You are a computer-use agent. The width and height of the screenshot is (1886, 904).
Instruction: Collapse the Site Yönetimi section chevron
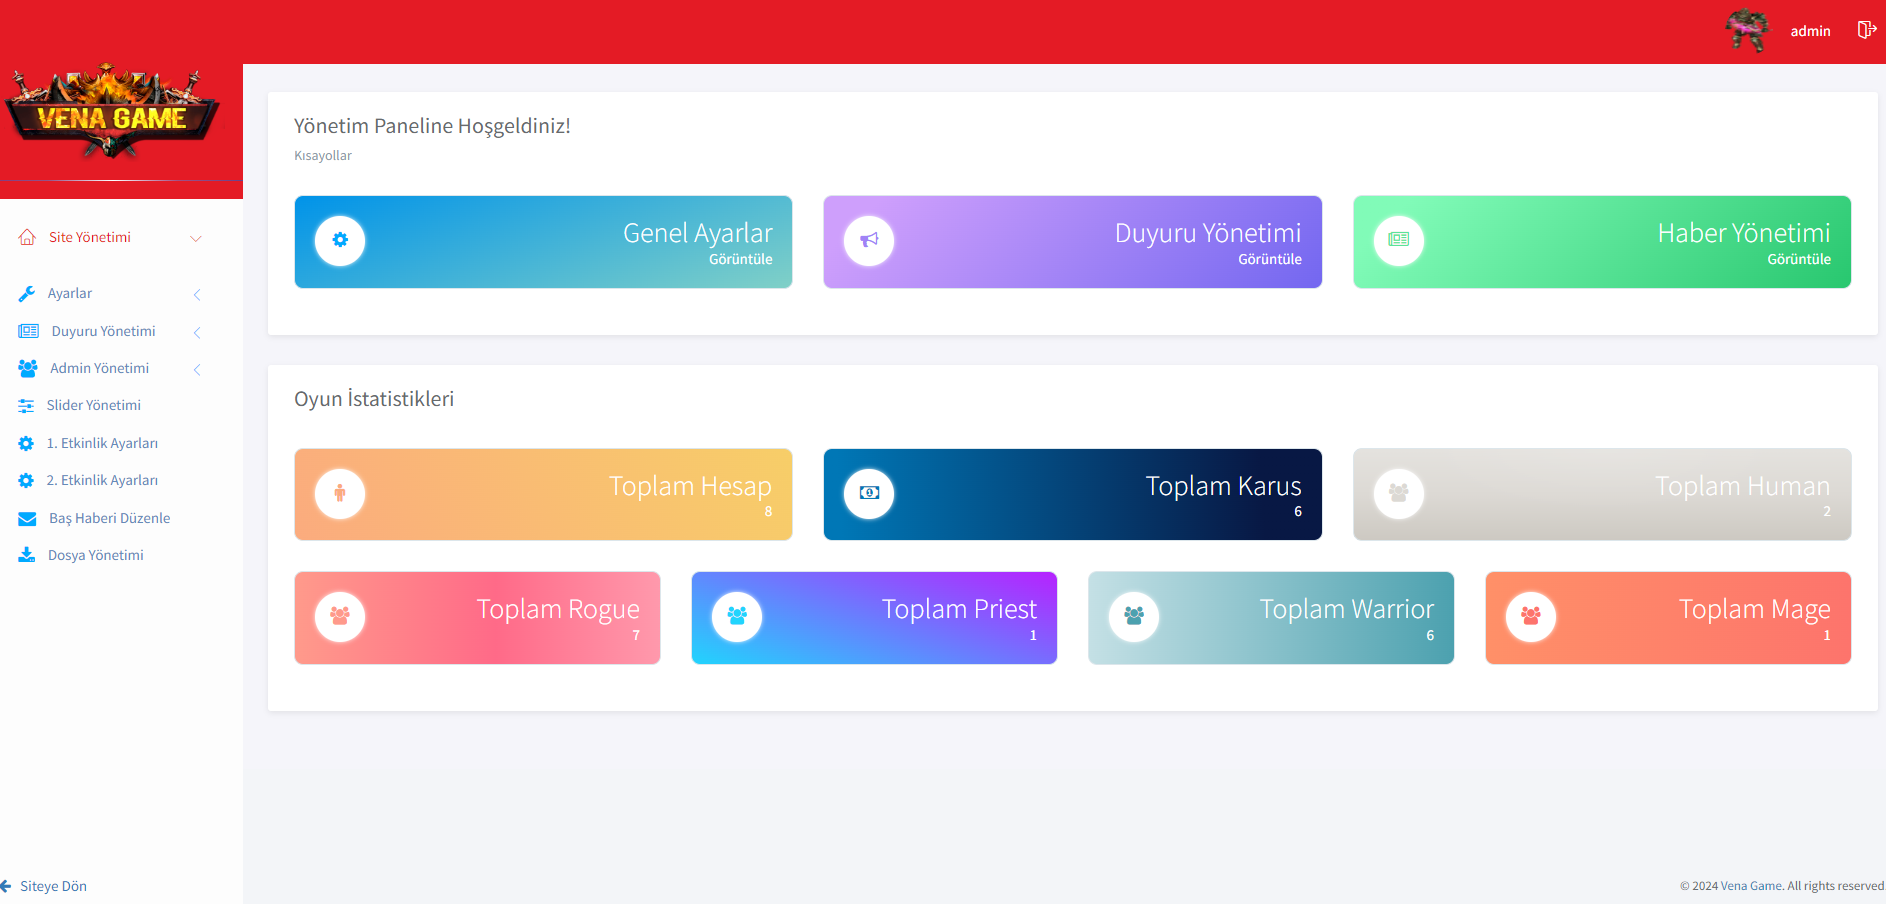click(196, 238)
